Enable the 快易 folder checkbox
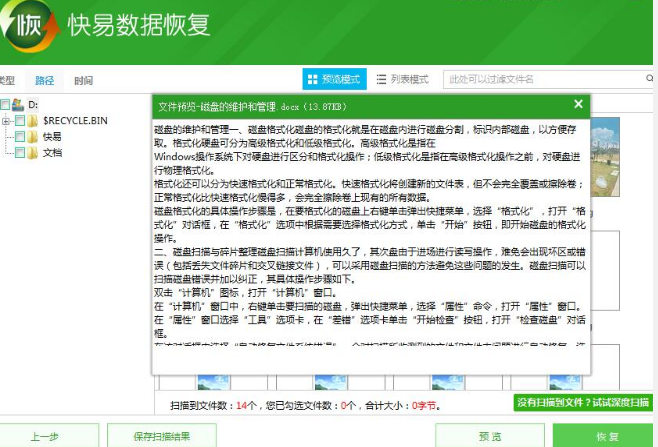This screenshot has width=658, height=447. click(x=19, y=136)
